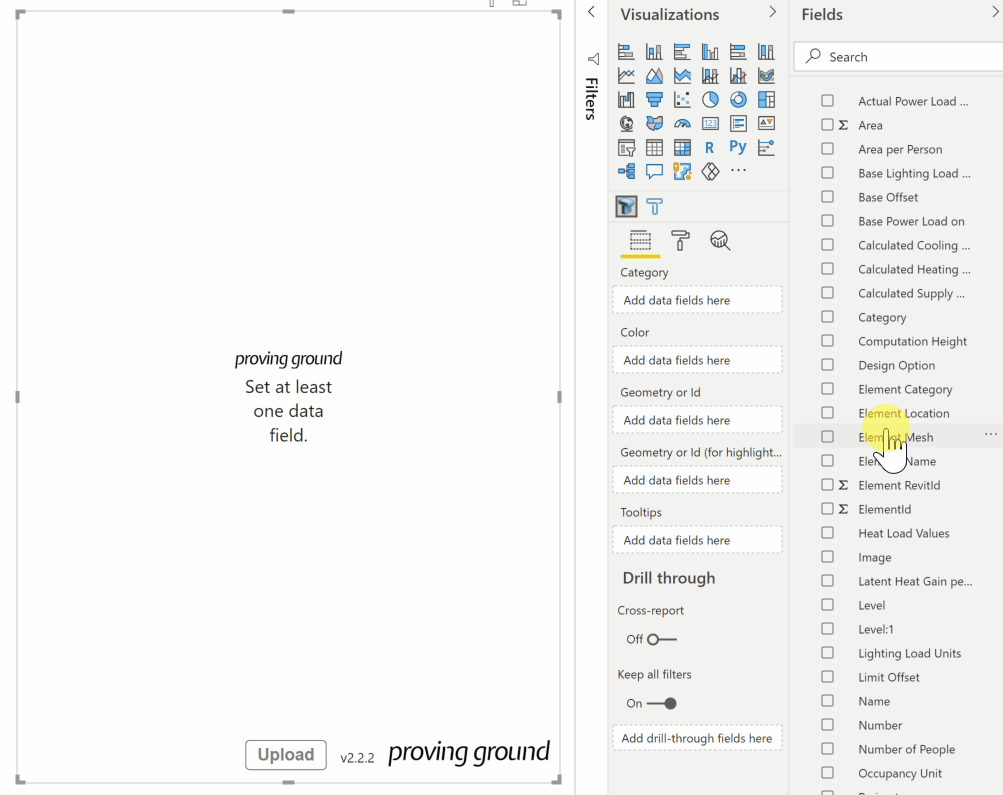Select the Proving Ground 3D custom visual

click(627, 207)
